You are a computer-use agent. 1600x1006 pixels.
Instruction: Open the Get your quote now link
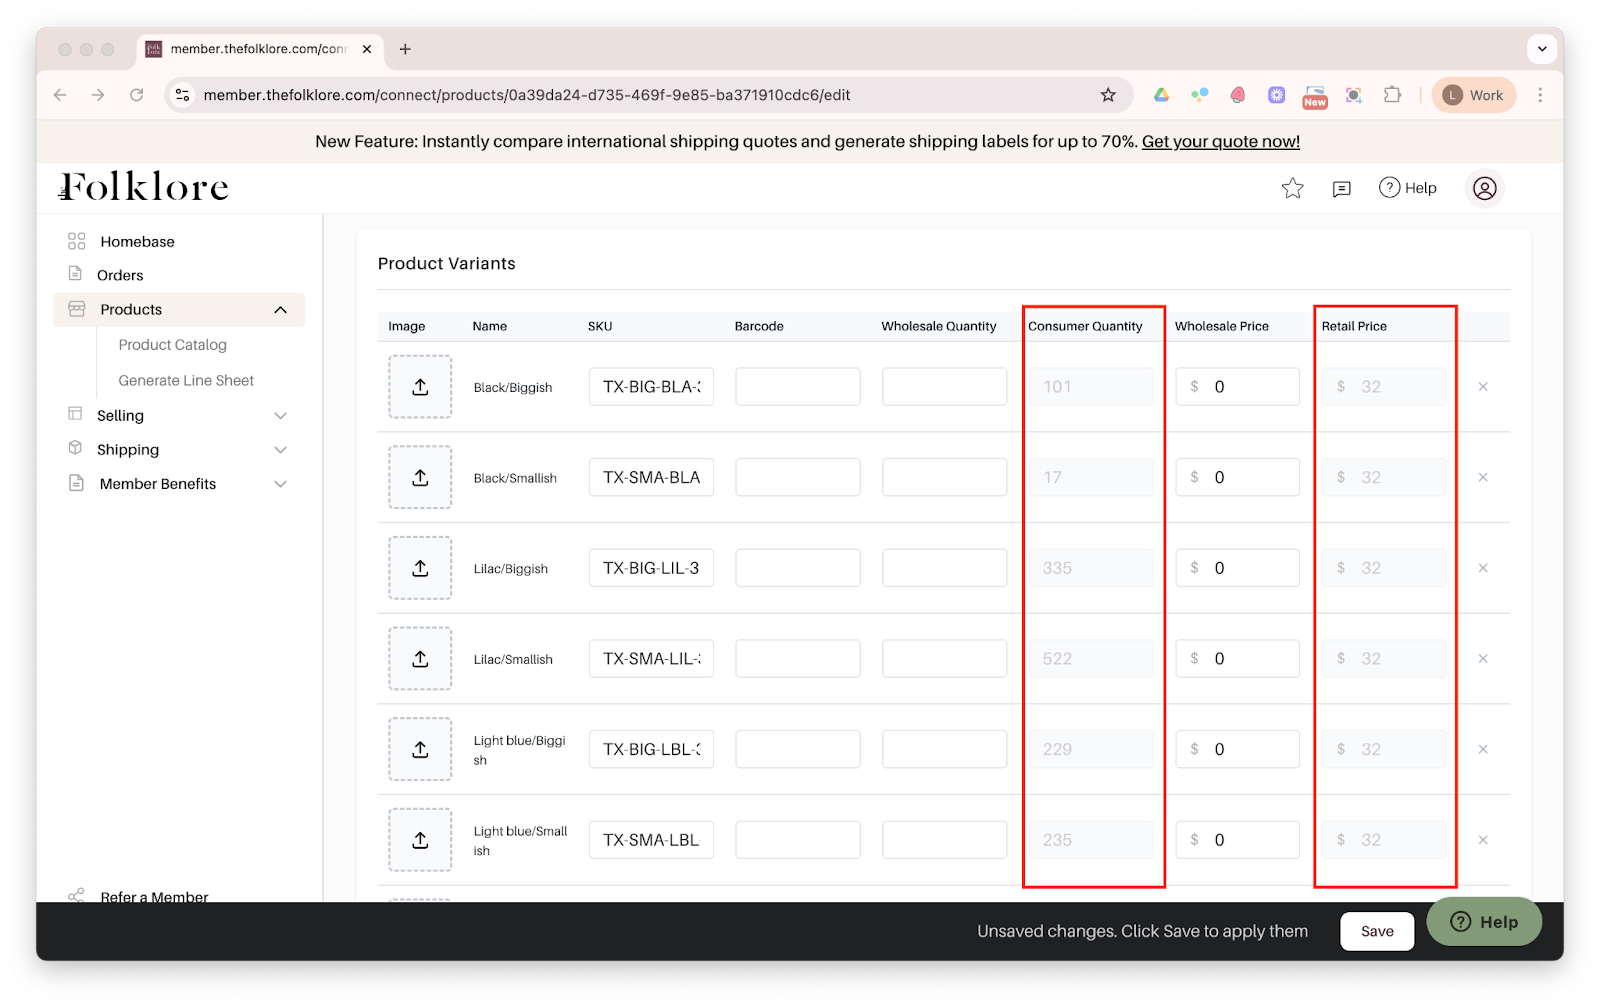1220,141
